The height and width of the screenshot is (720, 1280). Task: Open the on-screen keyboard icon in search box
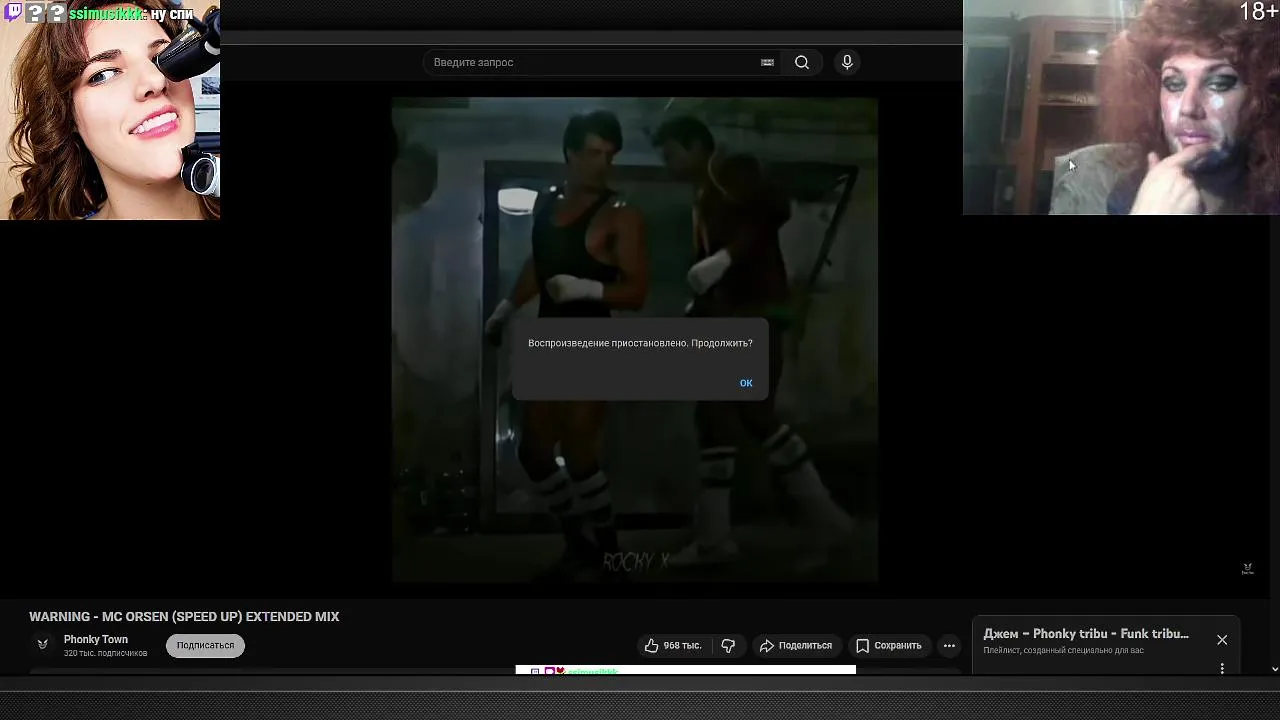(x=767, y=62)
